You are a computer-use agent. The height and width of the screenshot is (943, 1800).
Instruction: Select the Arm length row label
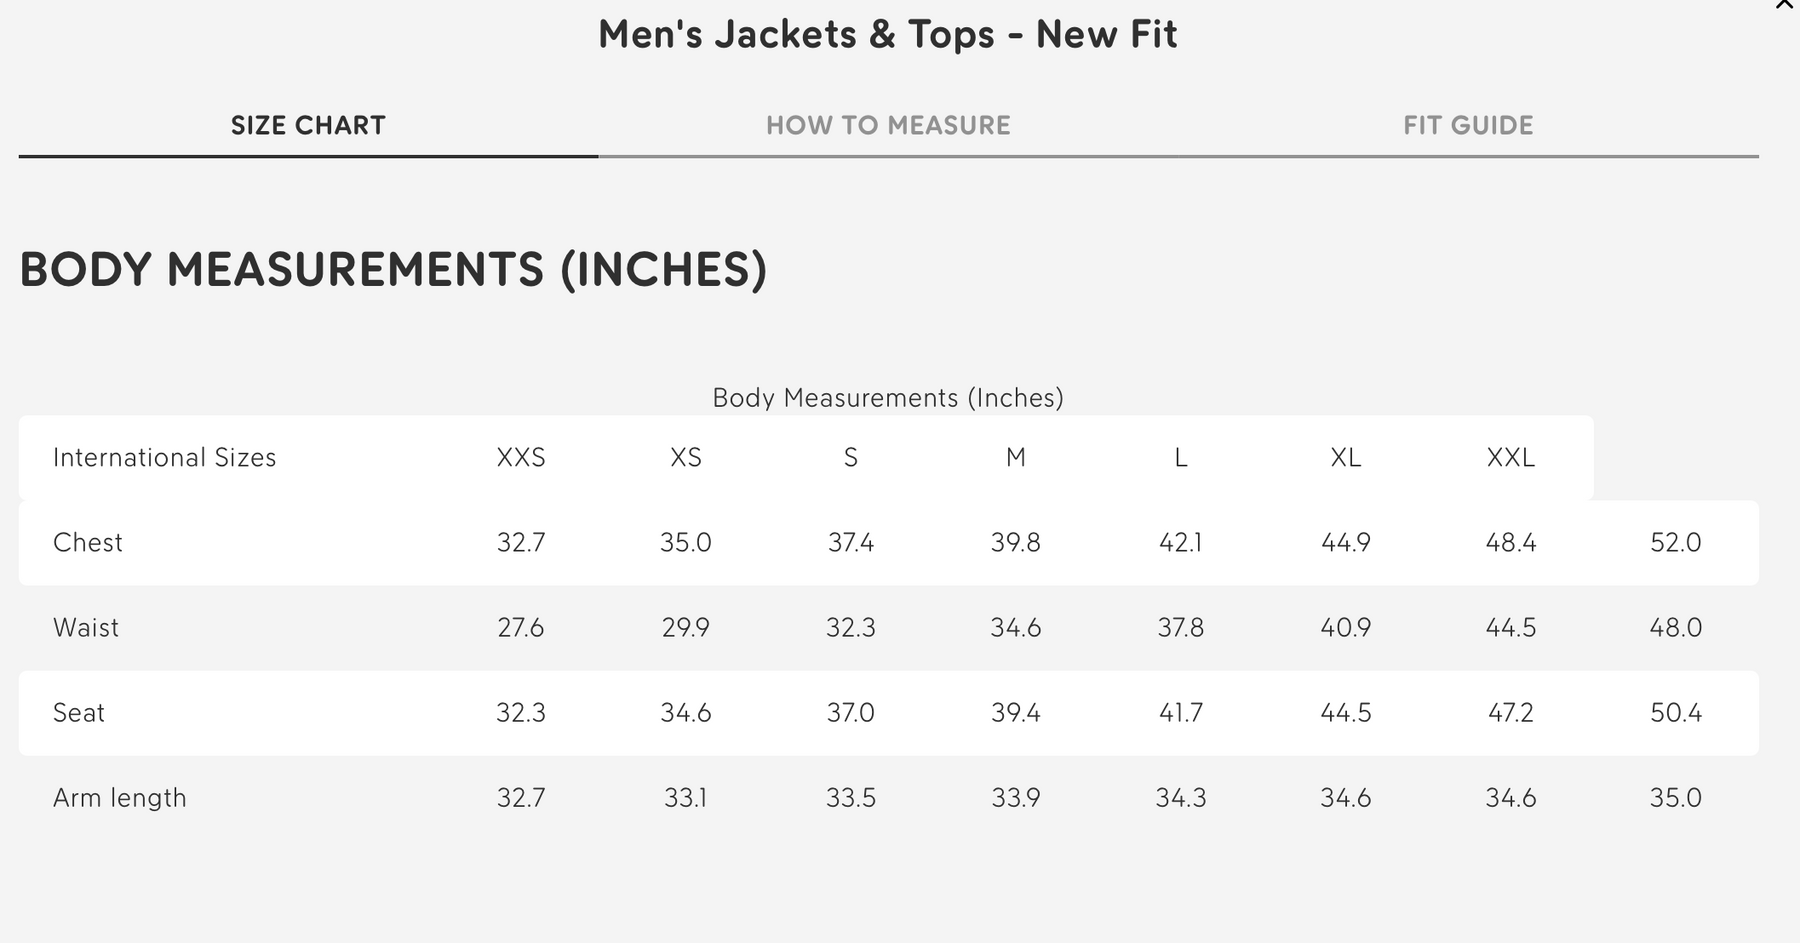pos(120,798)
